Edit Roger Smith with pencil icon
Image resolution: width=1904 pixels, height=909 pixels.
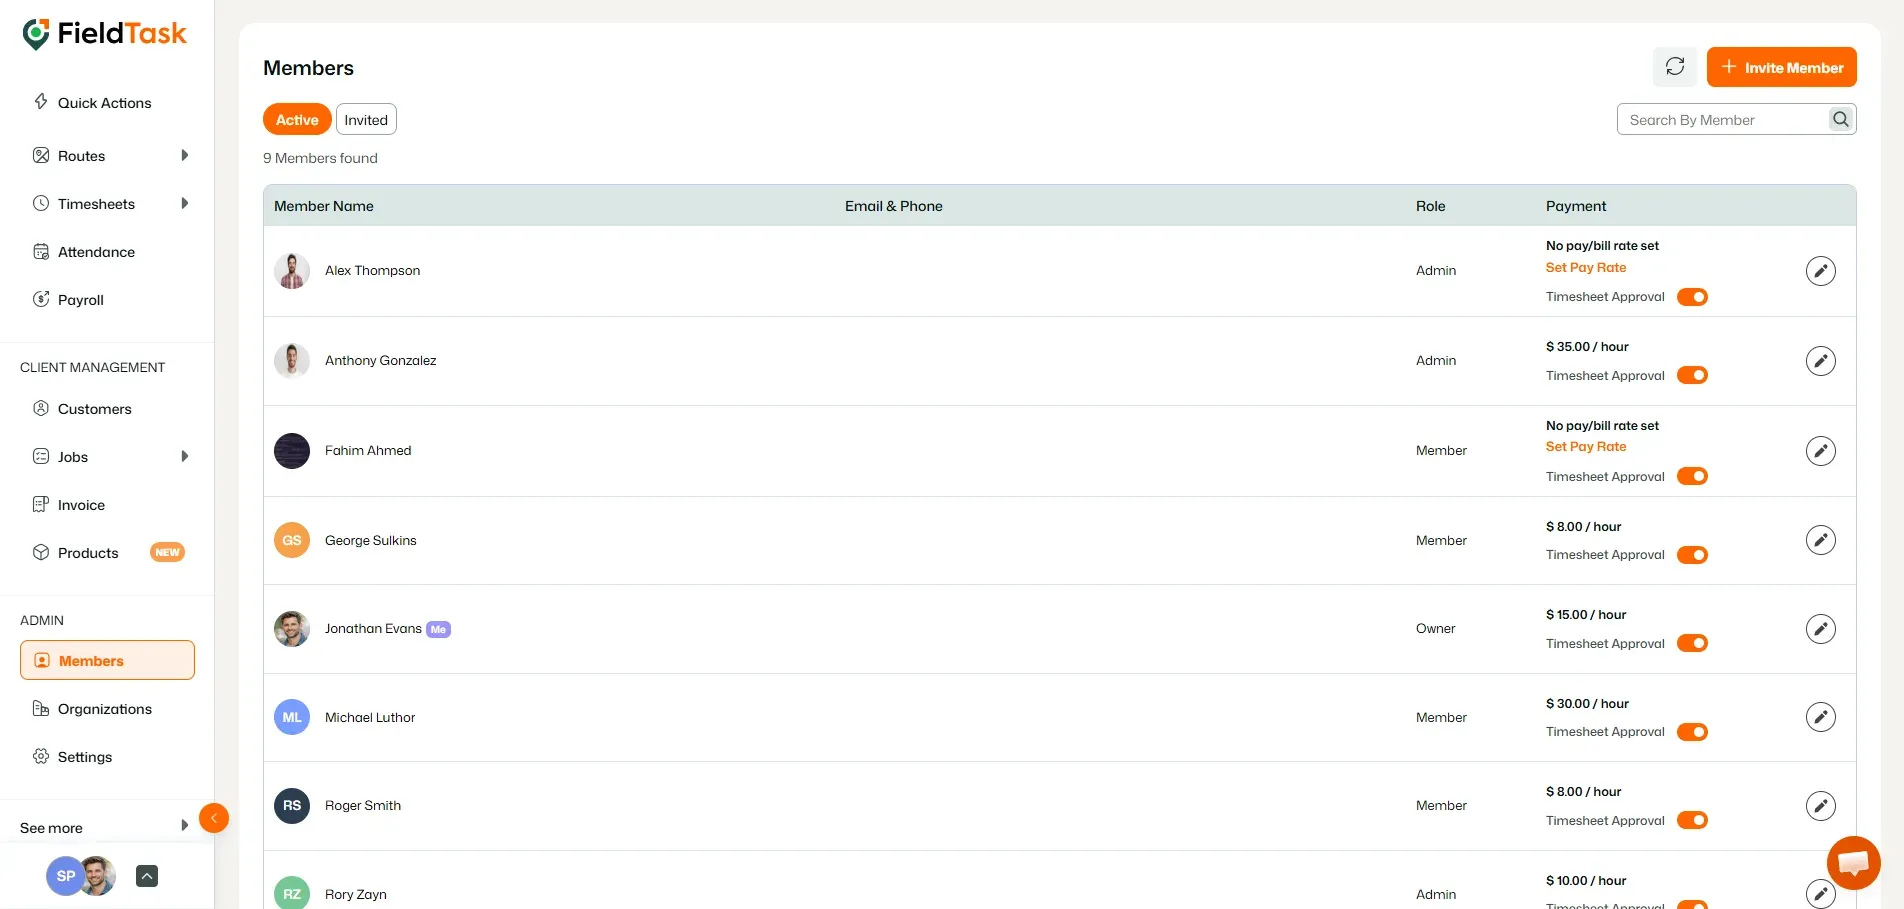tap(1821, 806)
